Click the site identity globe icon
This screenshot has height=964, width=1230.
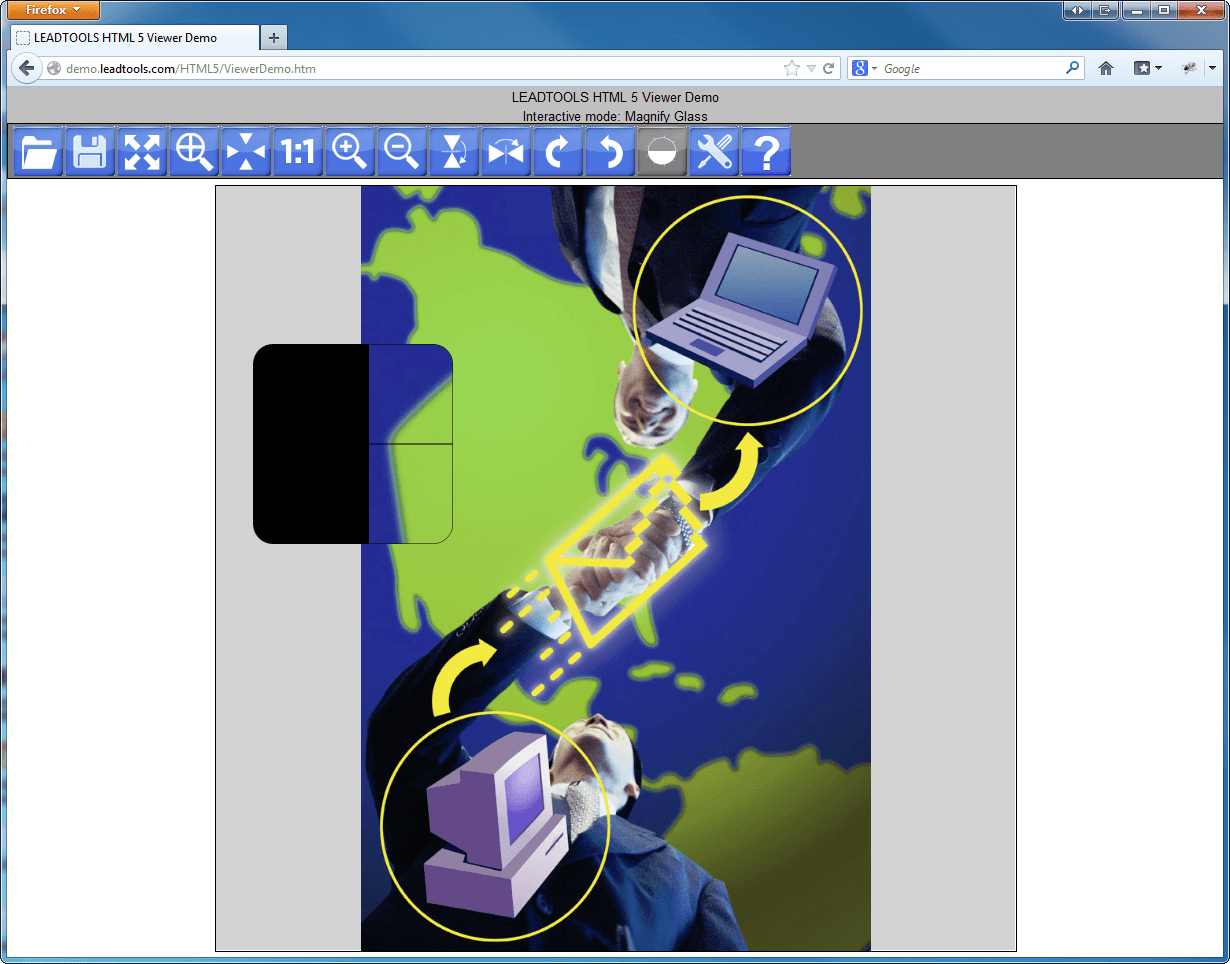coord(54,69)
